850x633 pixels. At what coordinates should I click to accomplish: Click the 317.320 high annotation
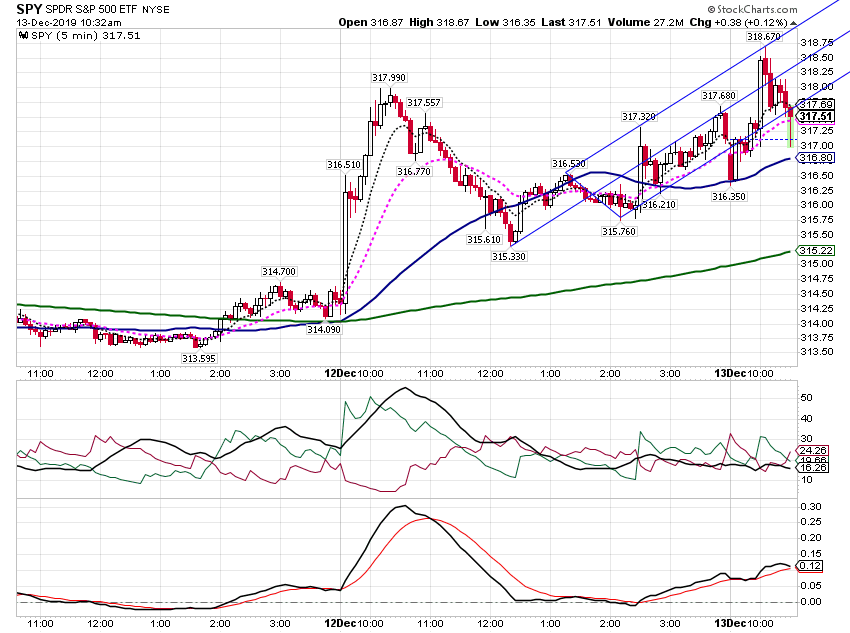(x=639, y=117)
